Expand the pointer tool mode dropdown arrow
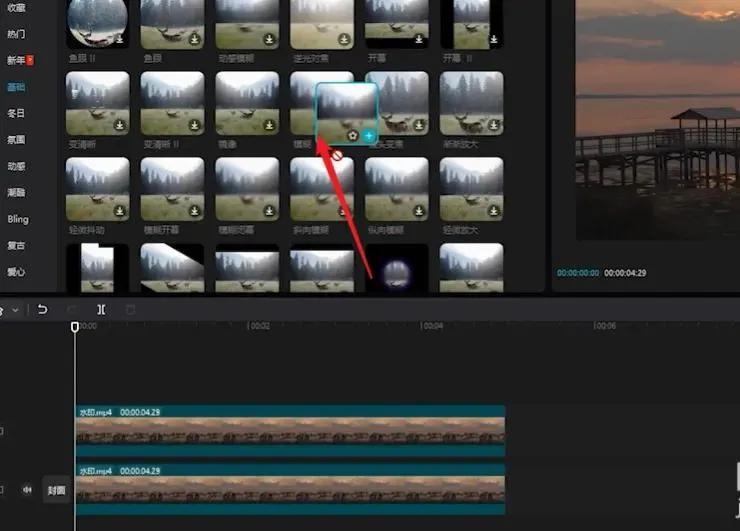The image size is (740, 531). point(16,310)
